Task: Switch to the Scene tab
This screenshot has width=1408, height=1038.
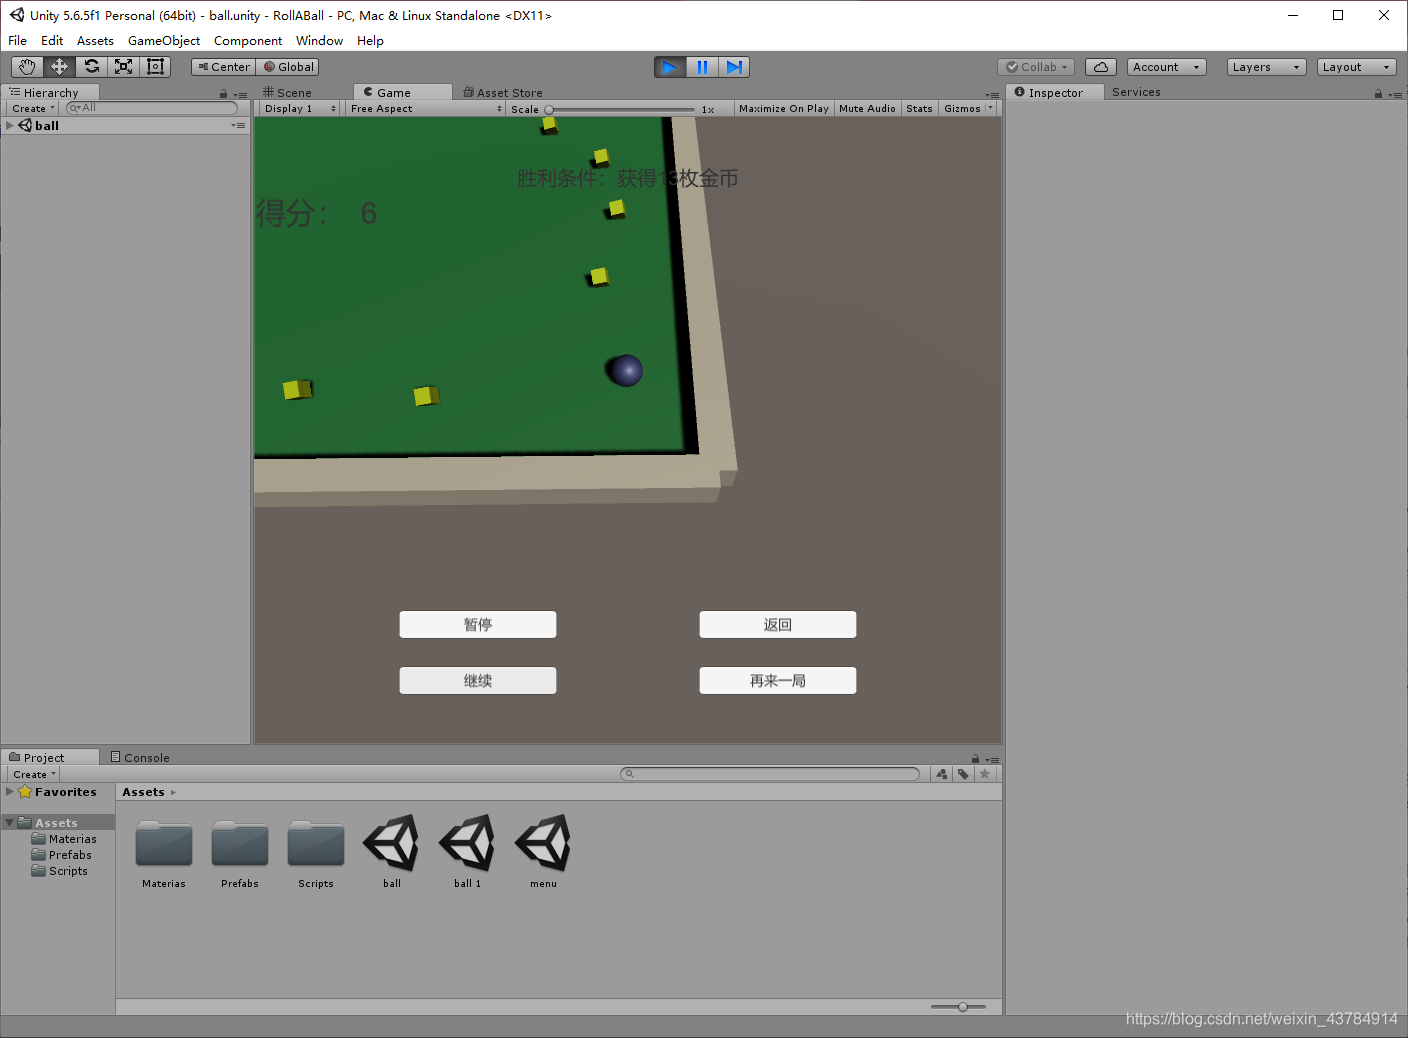Action: [x=288, y=92]
